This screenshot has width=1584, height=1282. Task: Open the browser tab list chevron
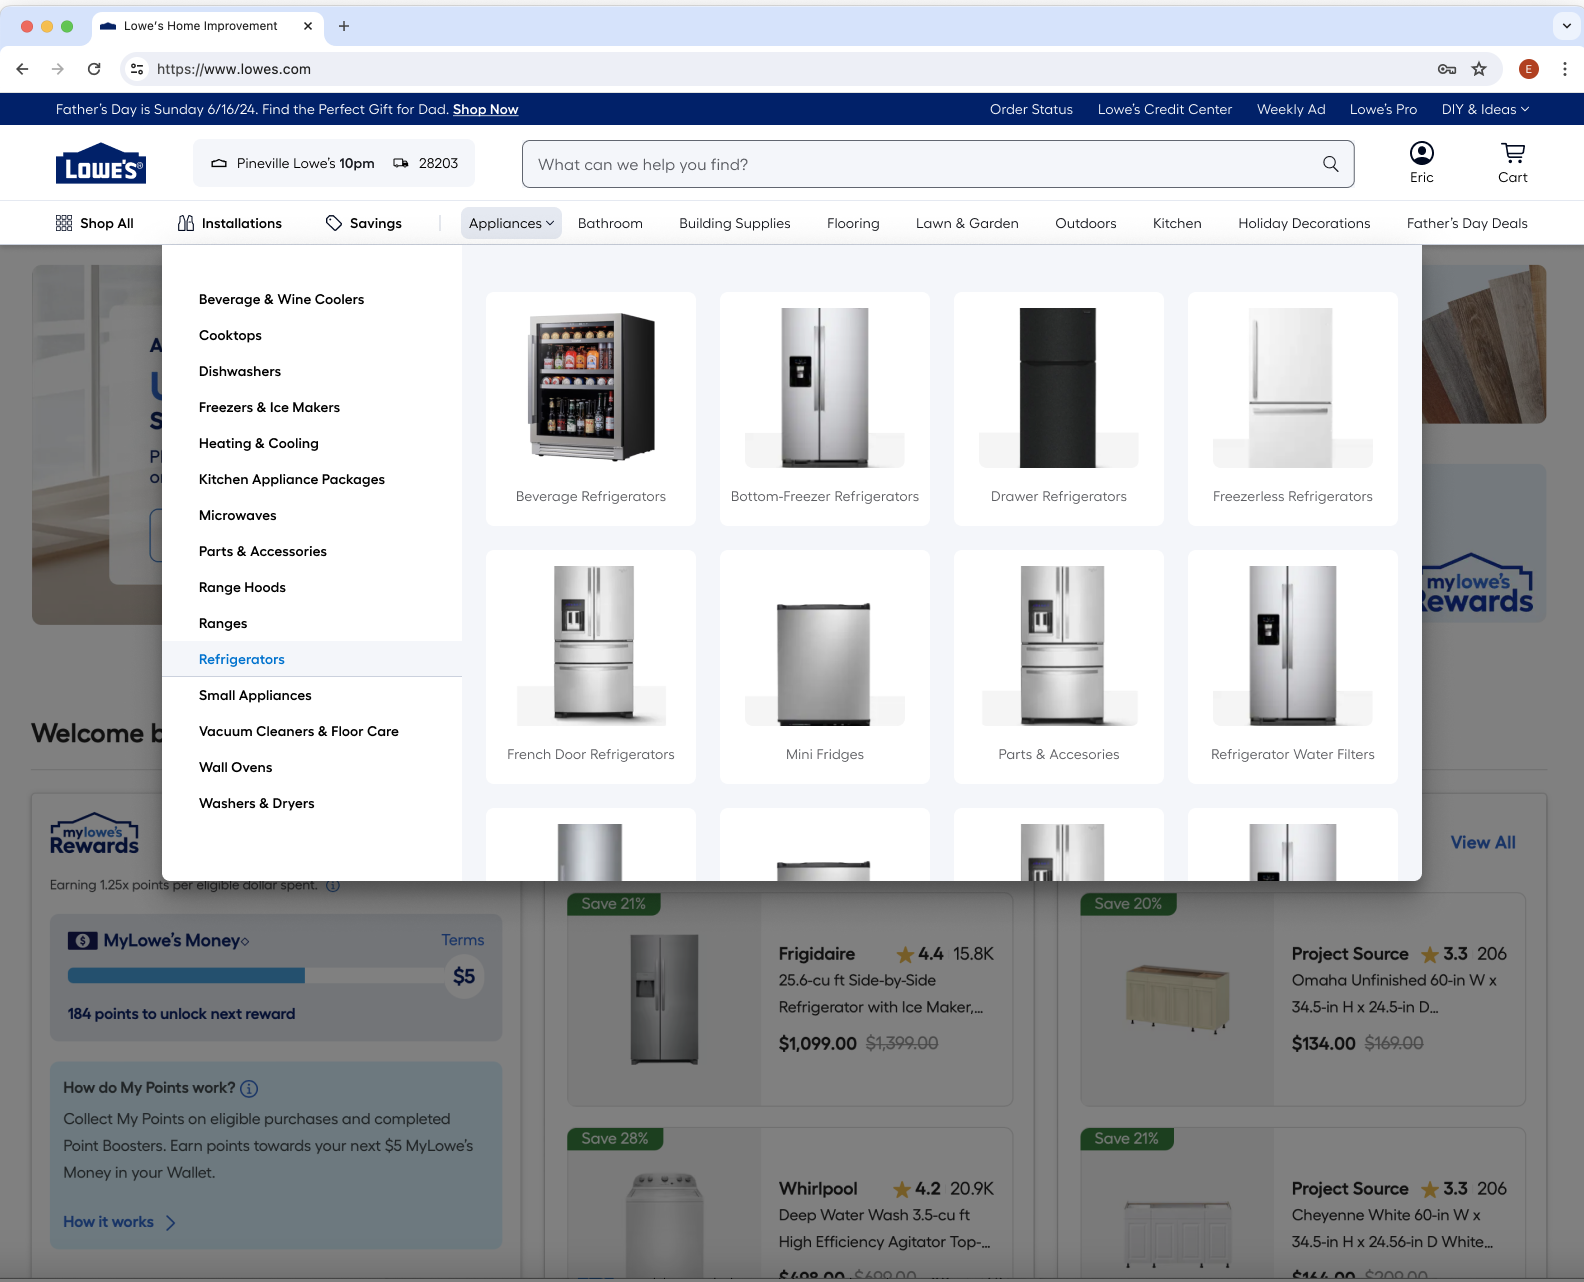(x=1566, y=26)
